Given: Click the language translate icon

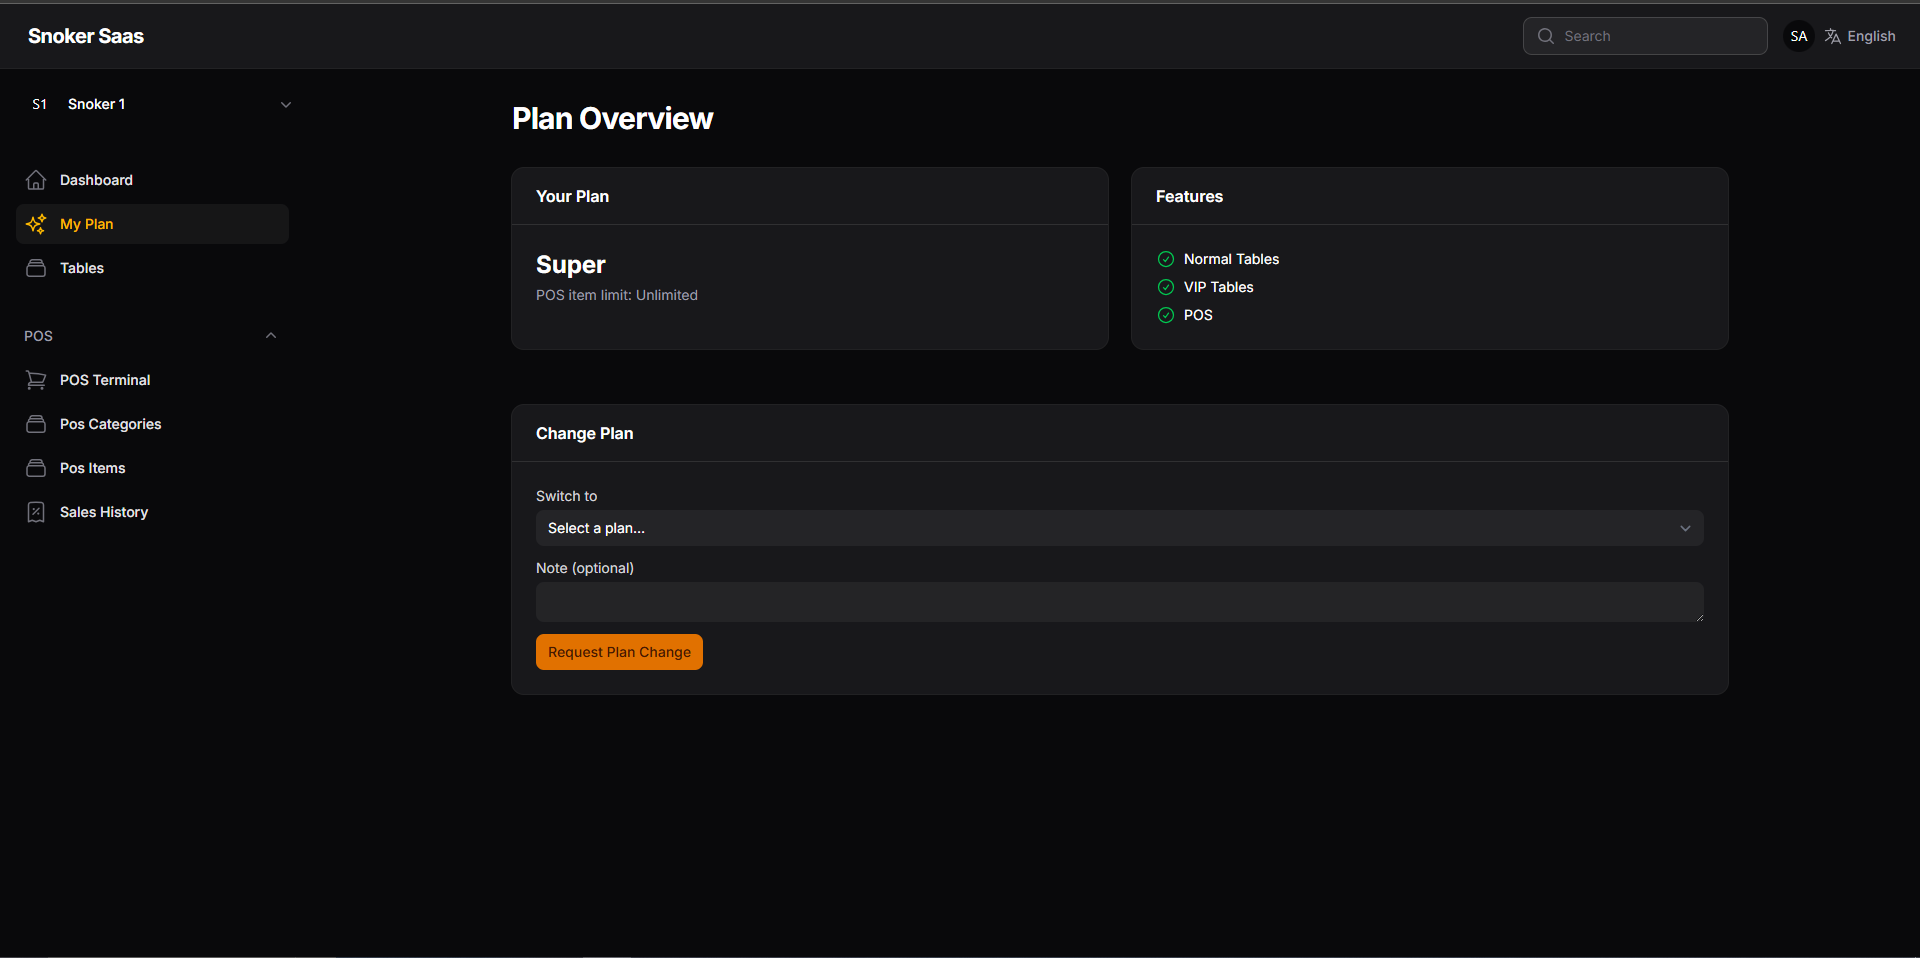Looking at the screenshot, I should point(1833,36).
